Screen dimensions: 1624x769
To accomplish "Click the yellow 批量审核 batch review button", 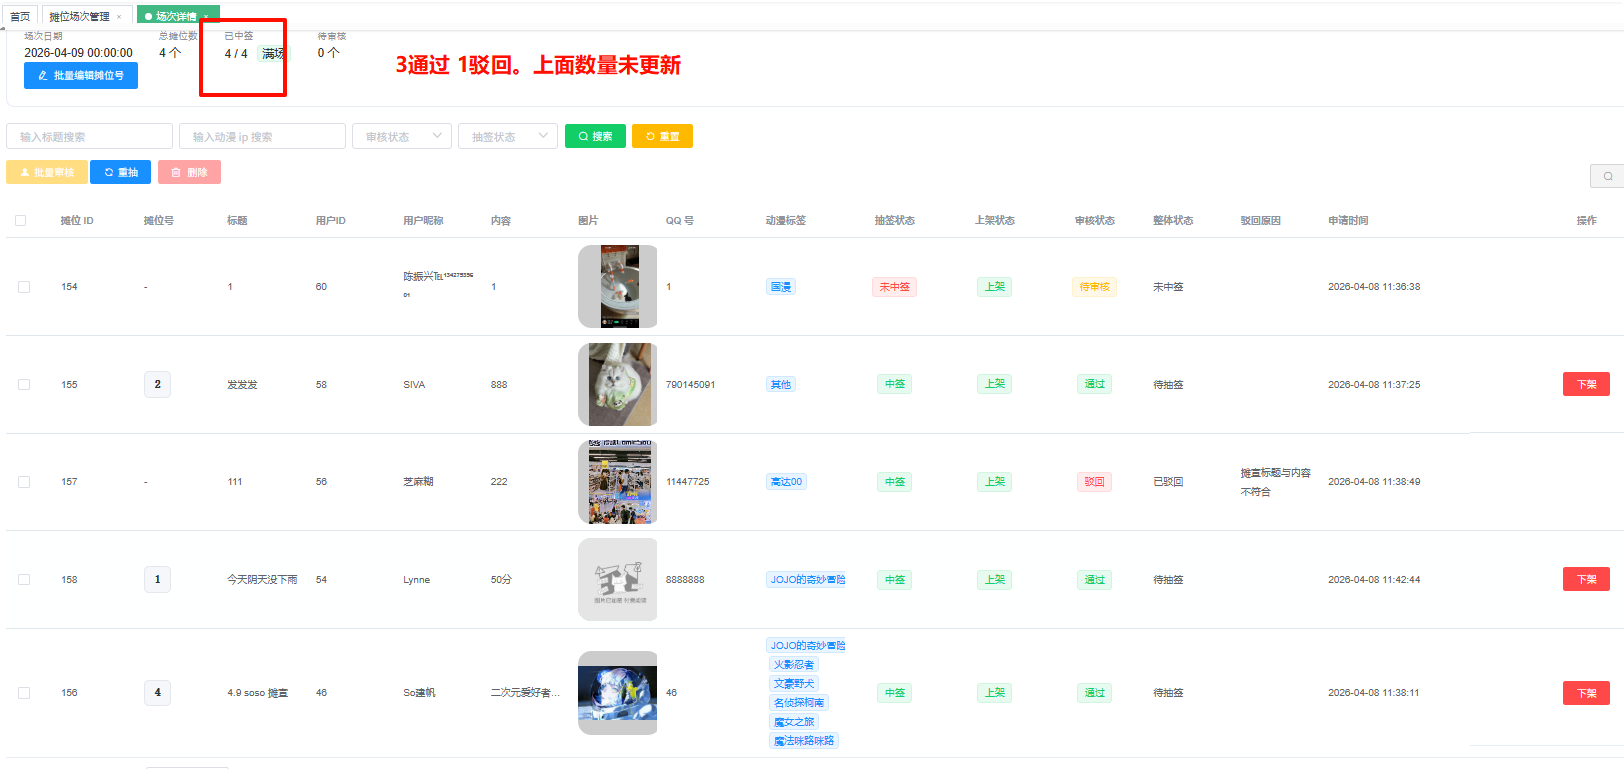I will point(47,172).
